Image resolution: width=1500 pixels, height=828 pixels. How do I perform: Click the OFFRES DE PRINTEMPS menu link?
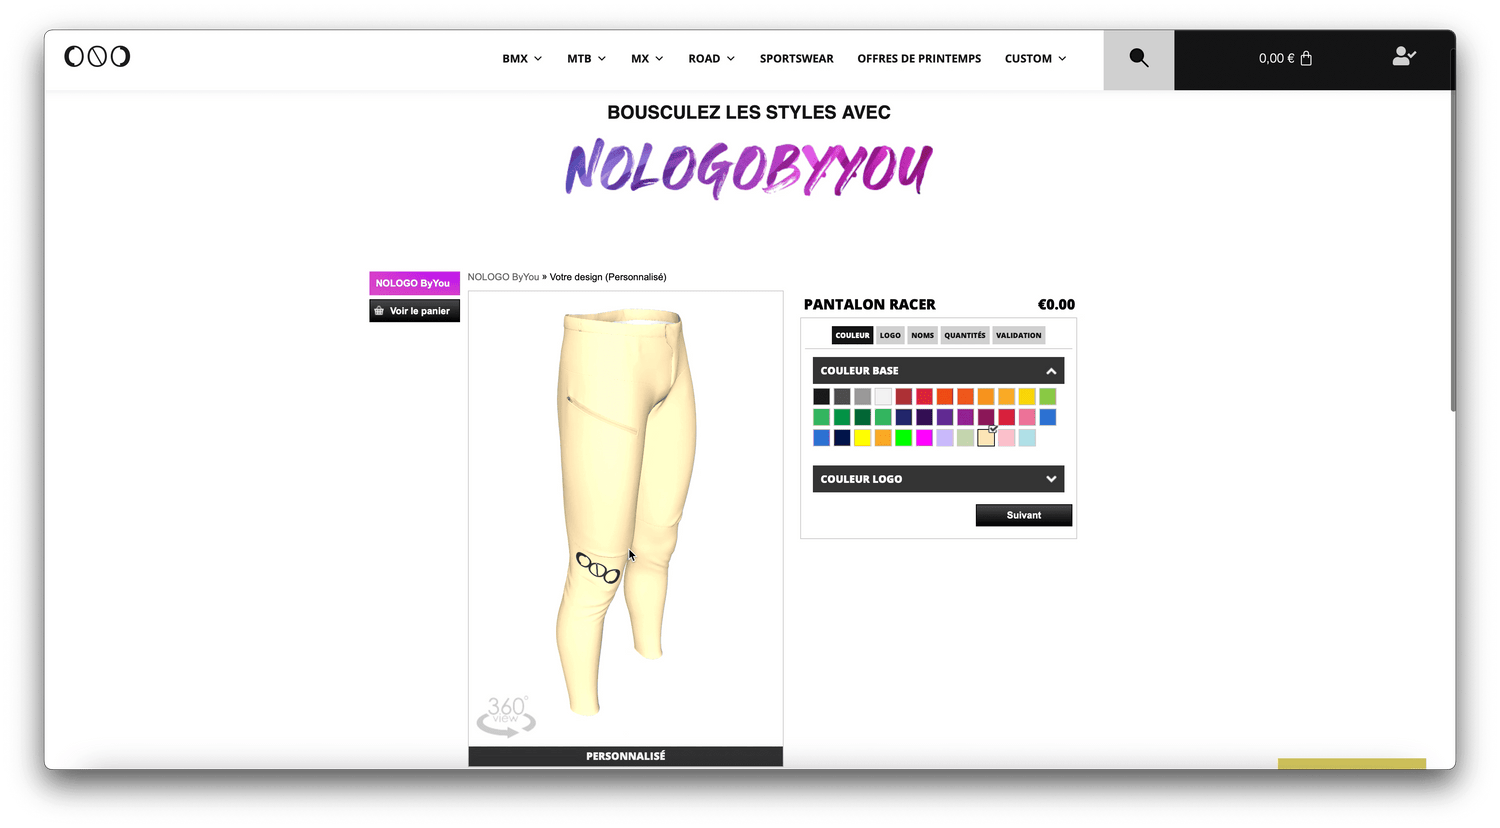click(x=919, y=58)
